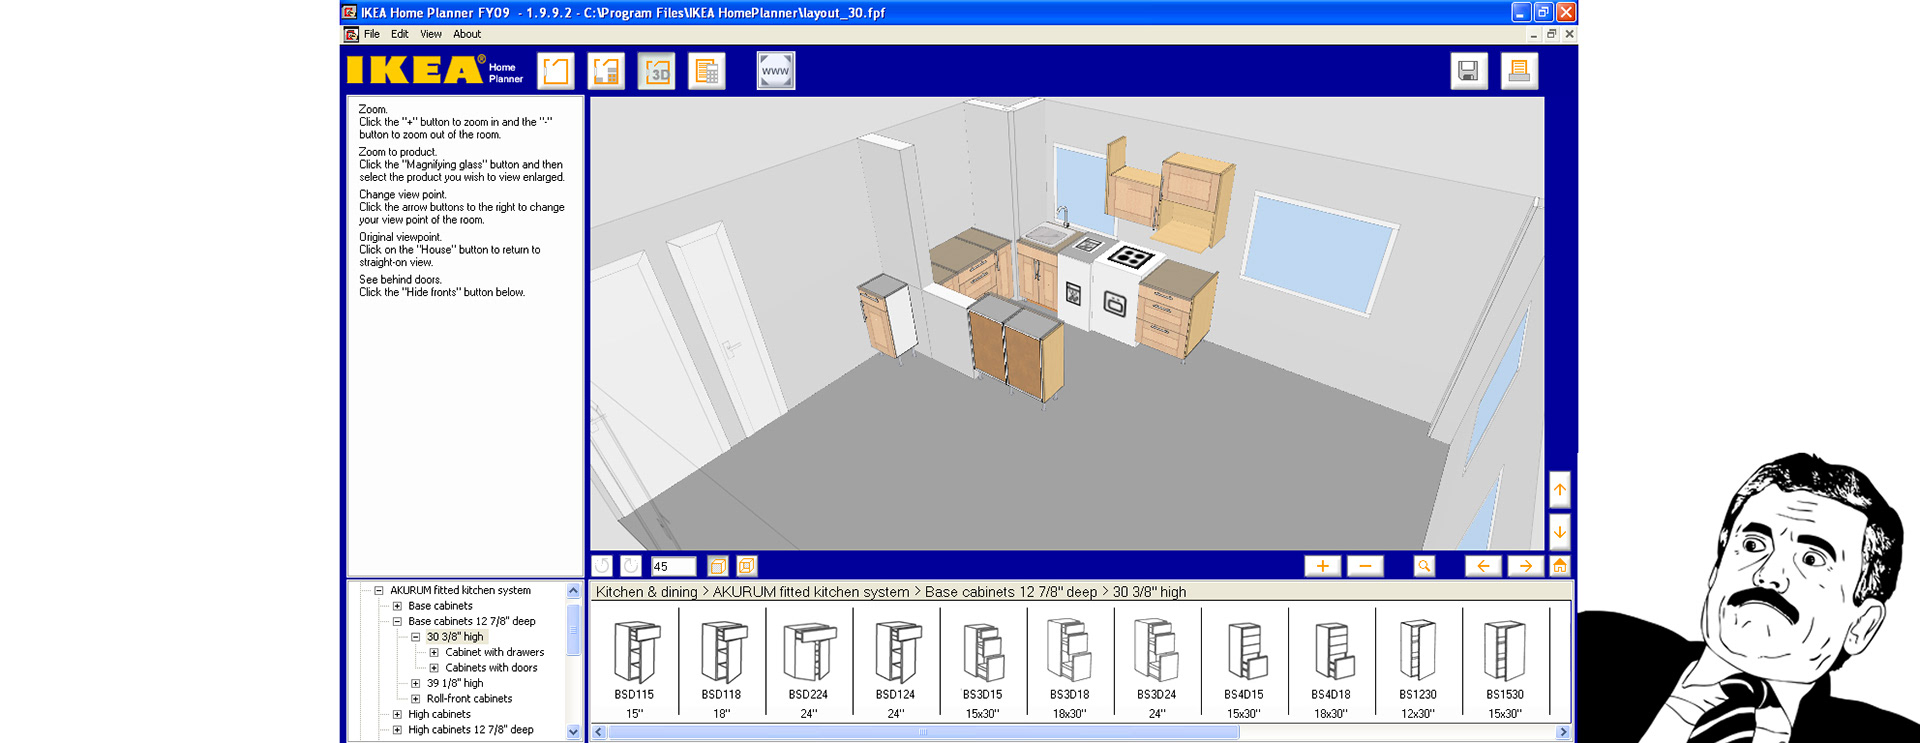Click the product list scroll right arrow
The image size is (1920, 743).
click(x=1563, y=732)
